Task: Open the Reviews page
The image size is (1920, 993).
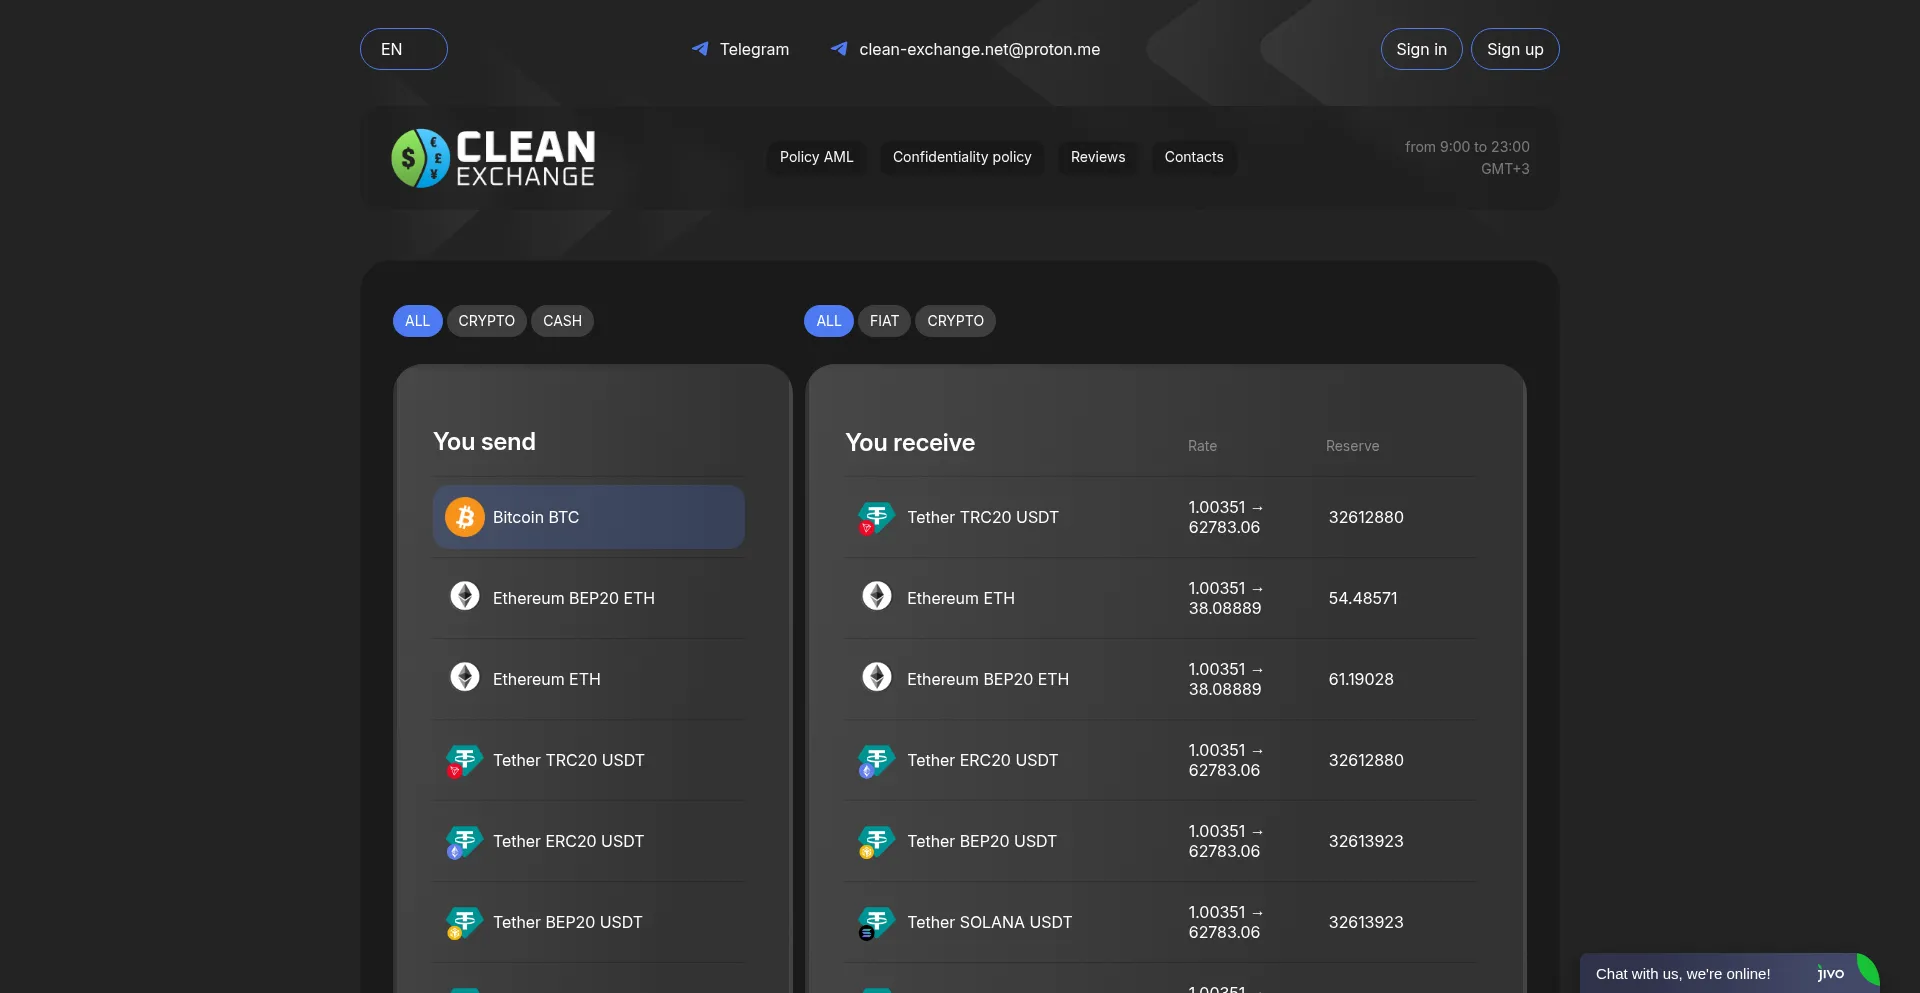Action: (x=1098, y=157)
